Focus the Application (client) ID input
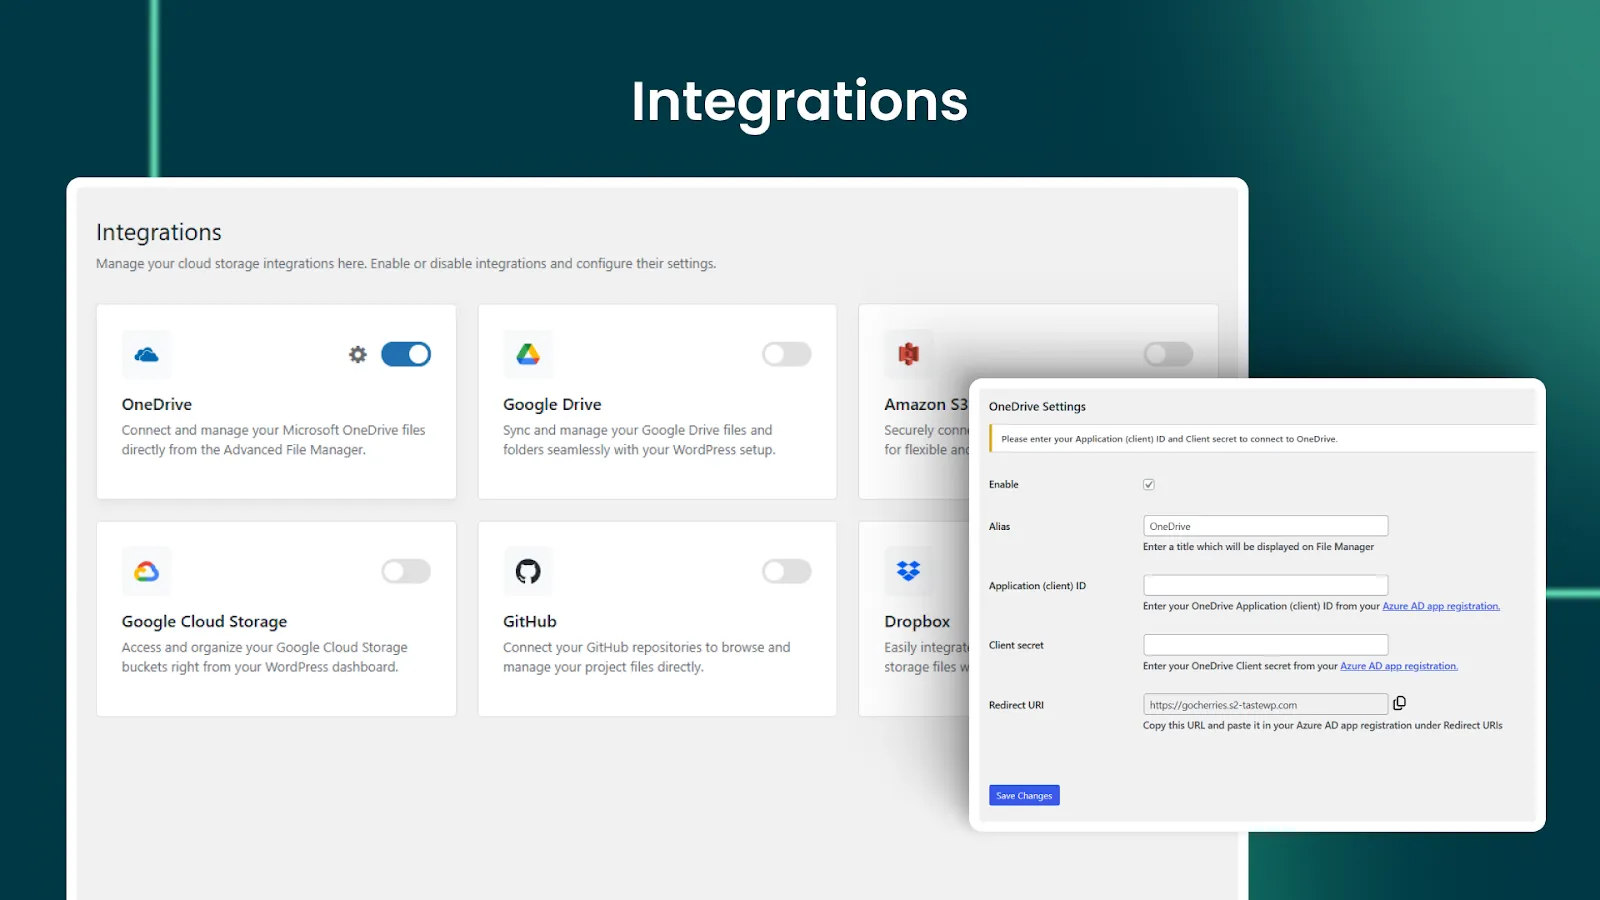 [x=1265, y=585]
